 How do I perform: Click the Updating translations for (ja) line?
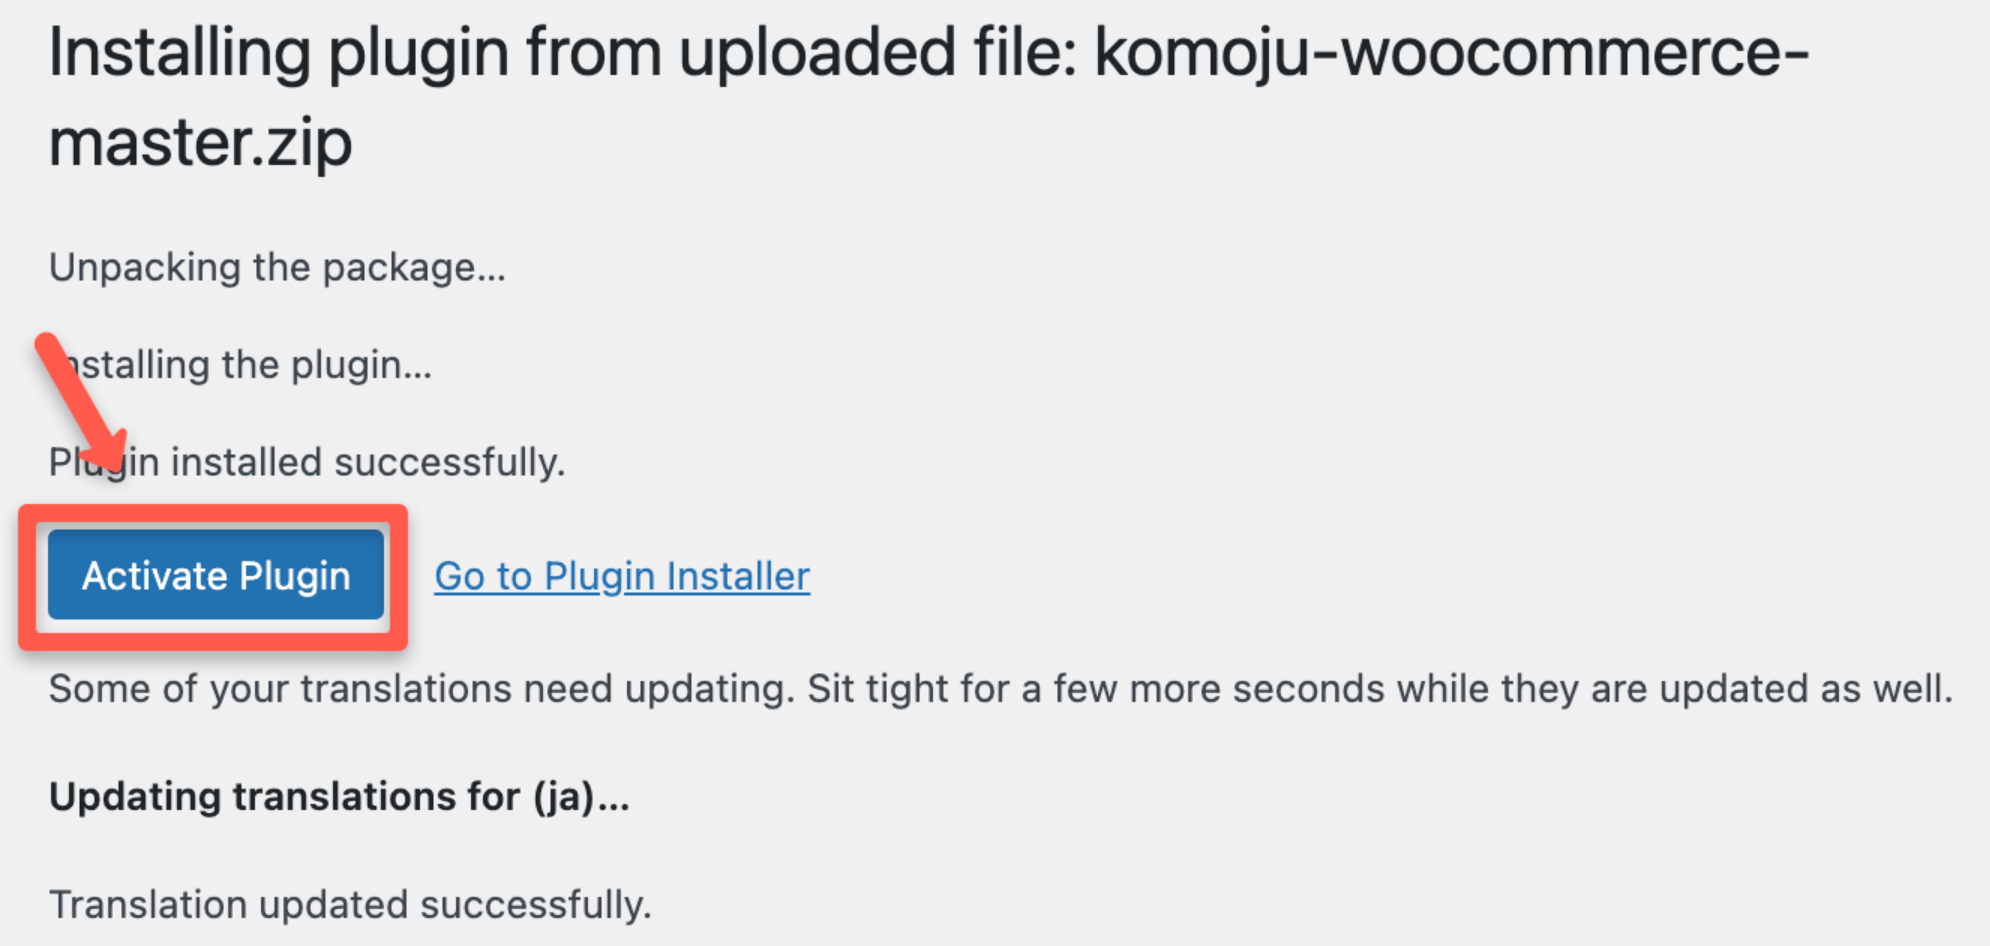[339, 797]
